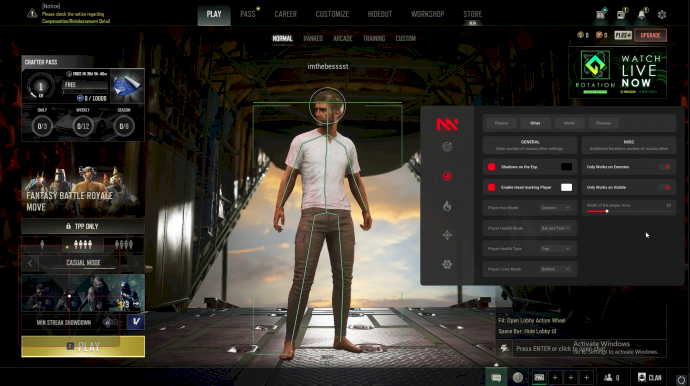The height and width of the screenshot is (386, 690).
Task: Select the highlighted squad slot in bottom bar
Action: (x=539, y=377)
